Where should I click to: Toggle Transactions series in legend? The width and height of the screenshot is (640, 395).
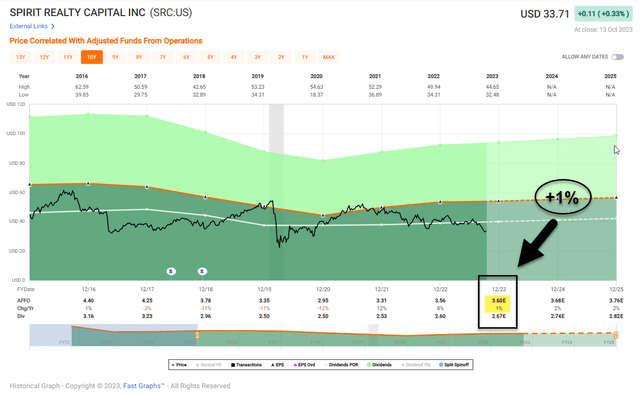(x=246, y=364)
